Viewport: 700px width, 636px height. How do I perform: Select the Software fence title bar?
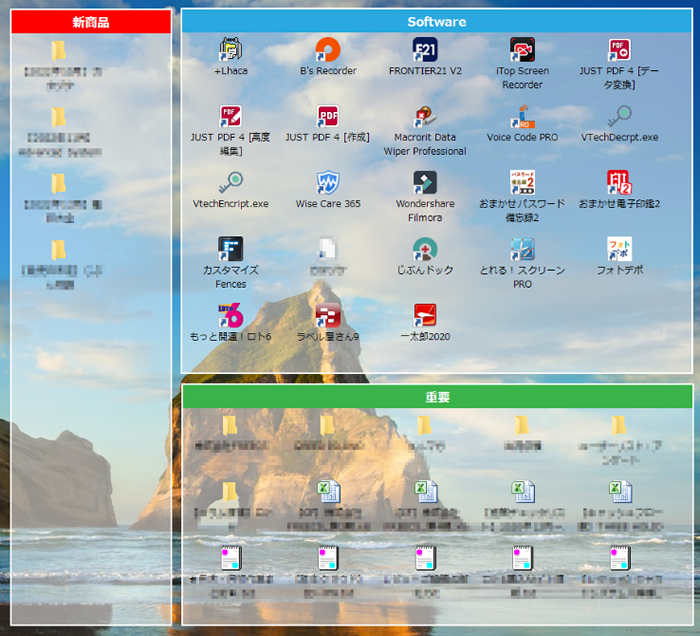point(437,21)
